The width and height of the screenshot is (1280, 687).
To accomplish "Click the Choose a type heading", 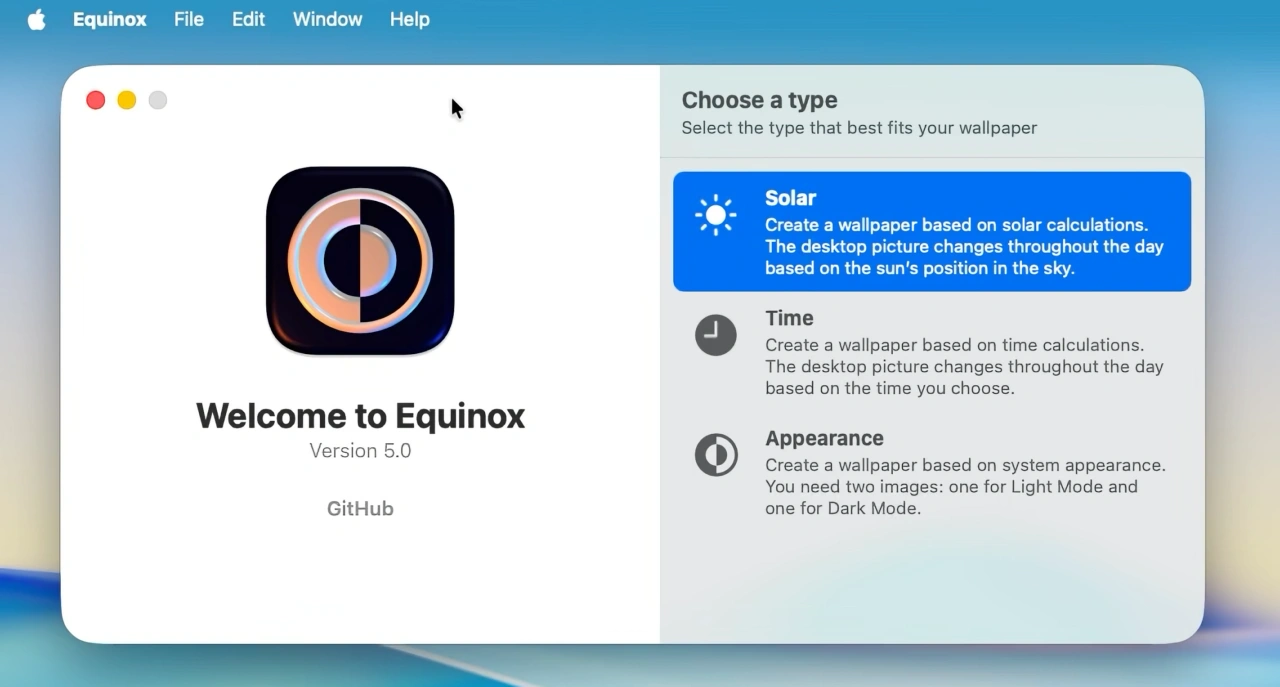I will (759, 100).
